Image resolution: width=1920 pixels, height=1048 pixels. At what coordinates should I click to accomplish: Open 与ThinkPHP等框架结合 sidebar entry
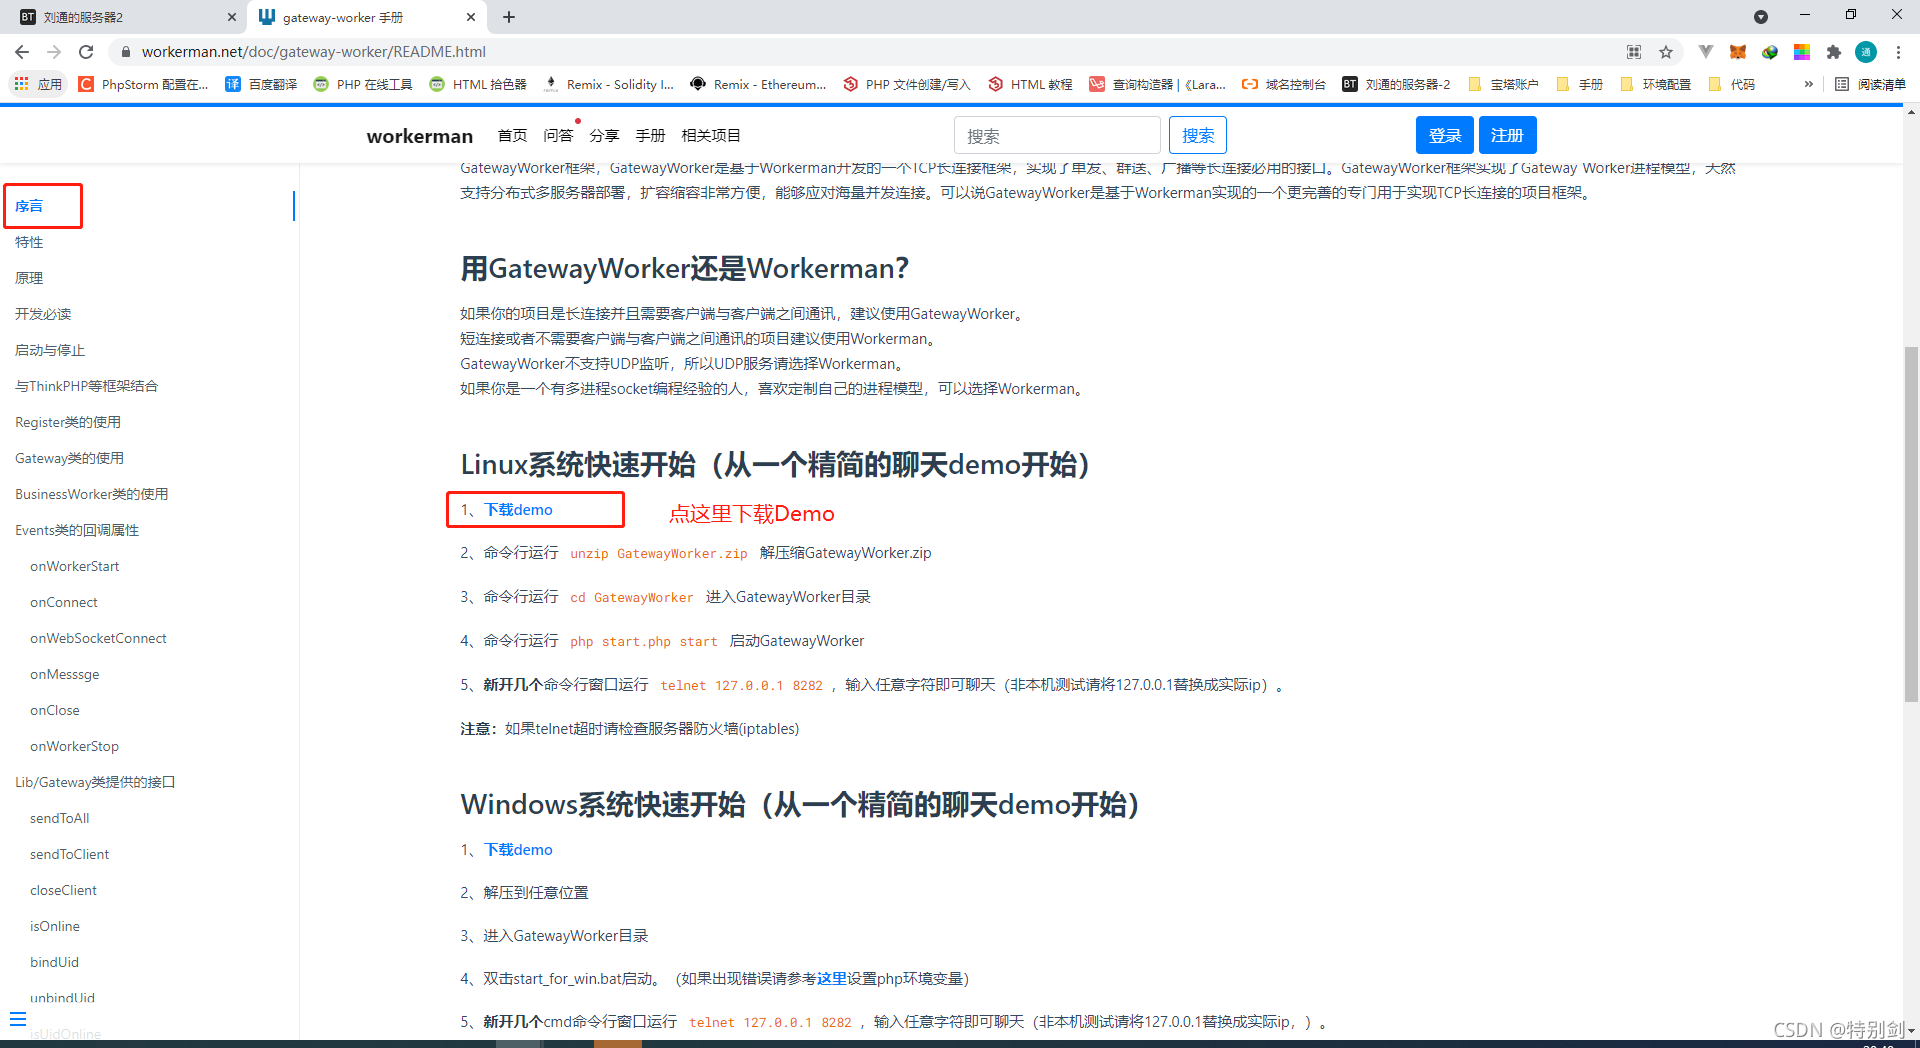pos(86,386)
